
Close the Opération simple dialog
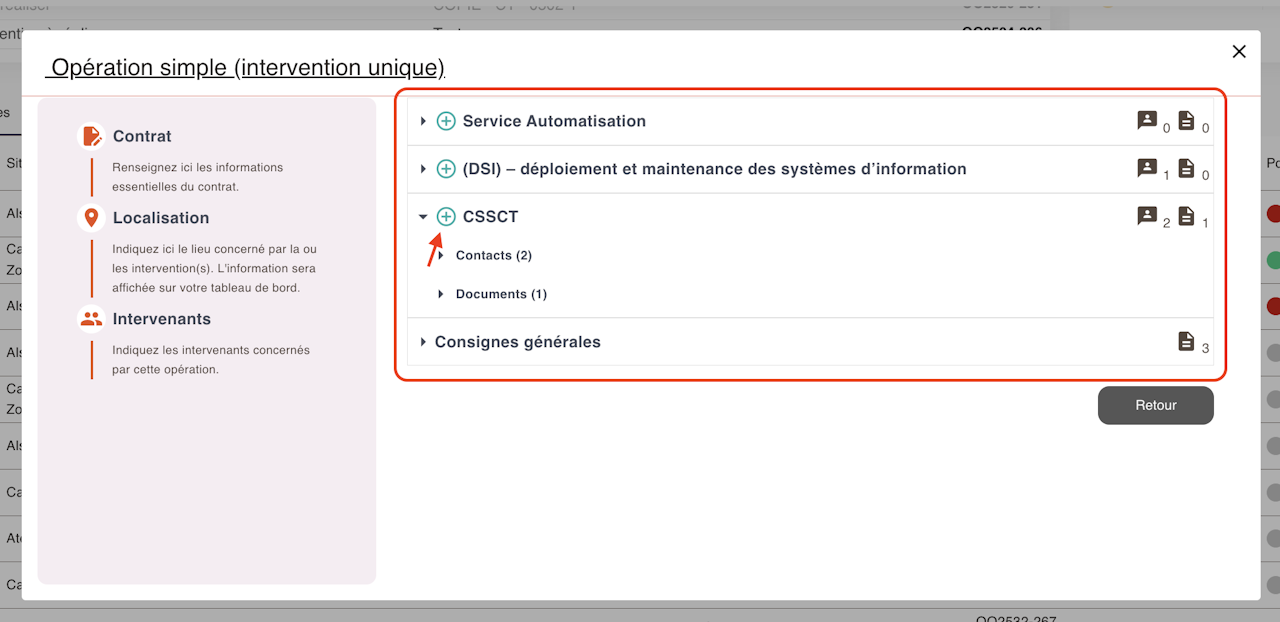pos(1239,52)
